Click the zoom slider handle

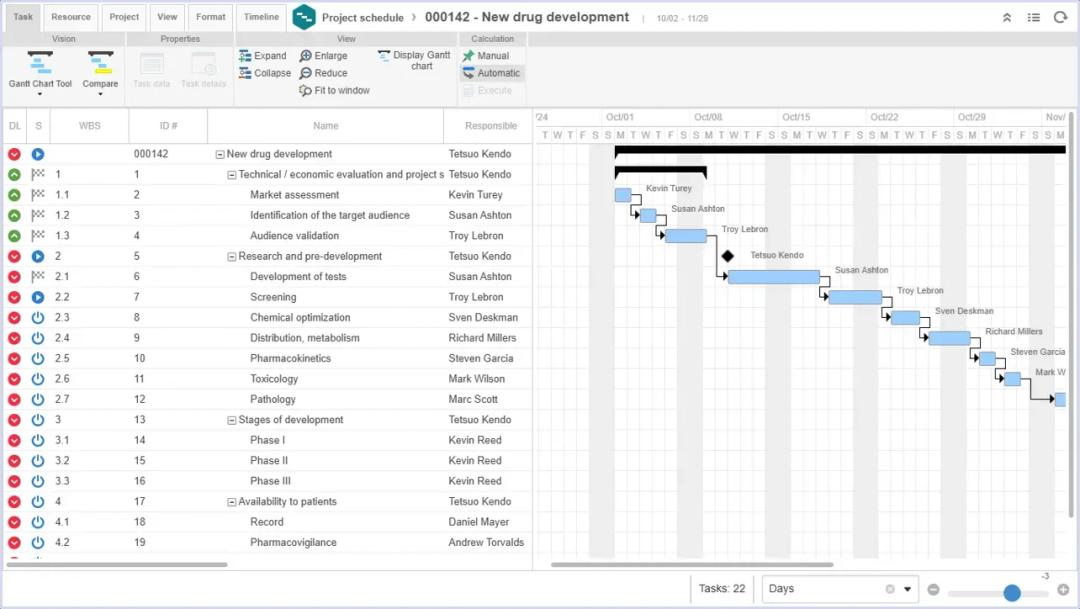(1012, 593)
